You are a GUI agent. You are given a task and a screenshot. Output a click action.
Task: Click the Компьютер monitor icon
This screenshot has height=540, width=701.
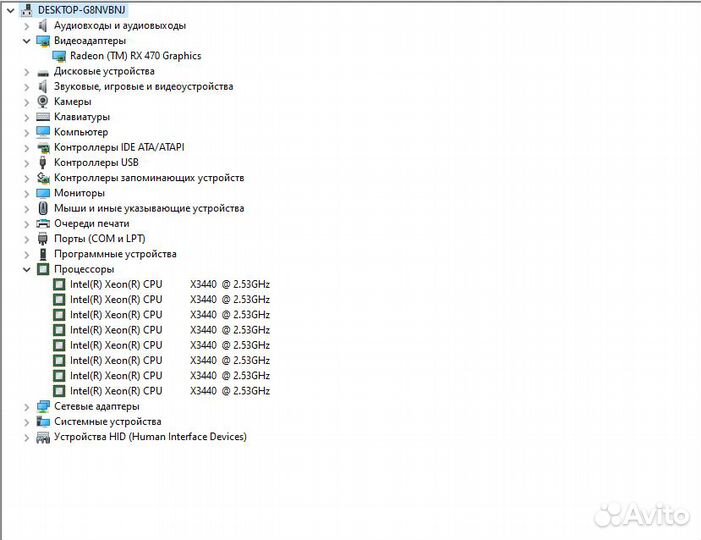43,132
